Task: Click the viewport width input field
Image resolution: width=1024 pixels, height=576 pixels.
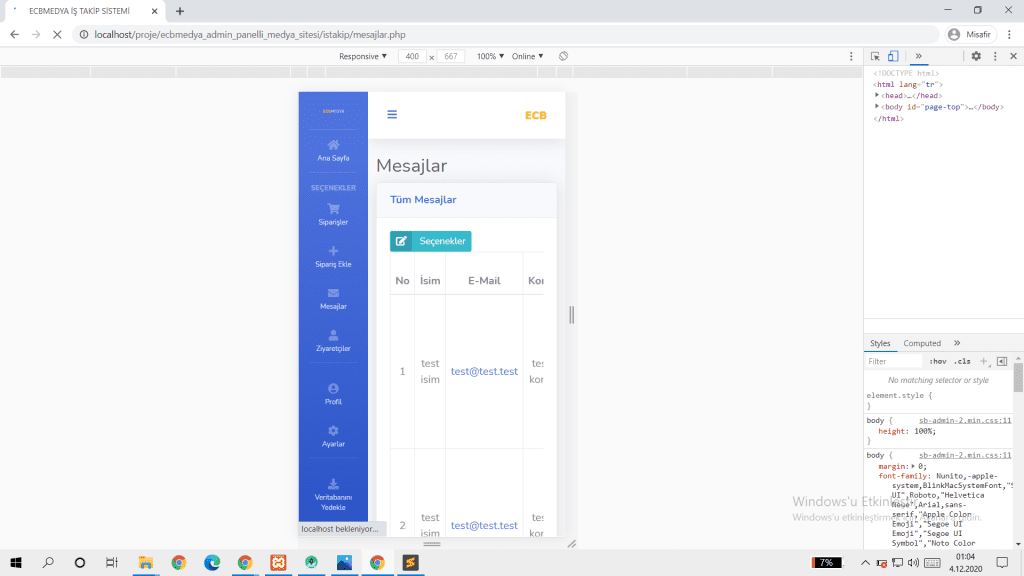Action: [x=412, y=56]
